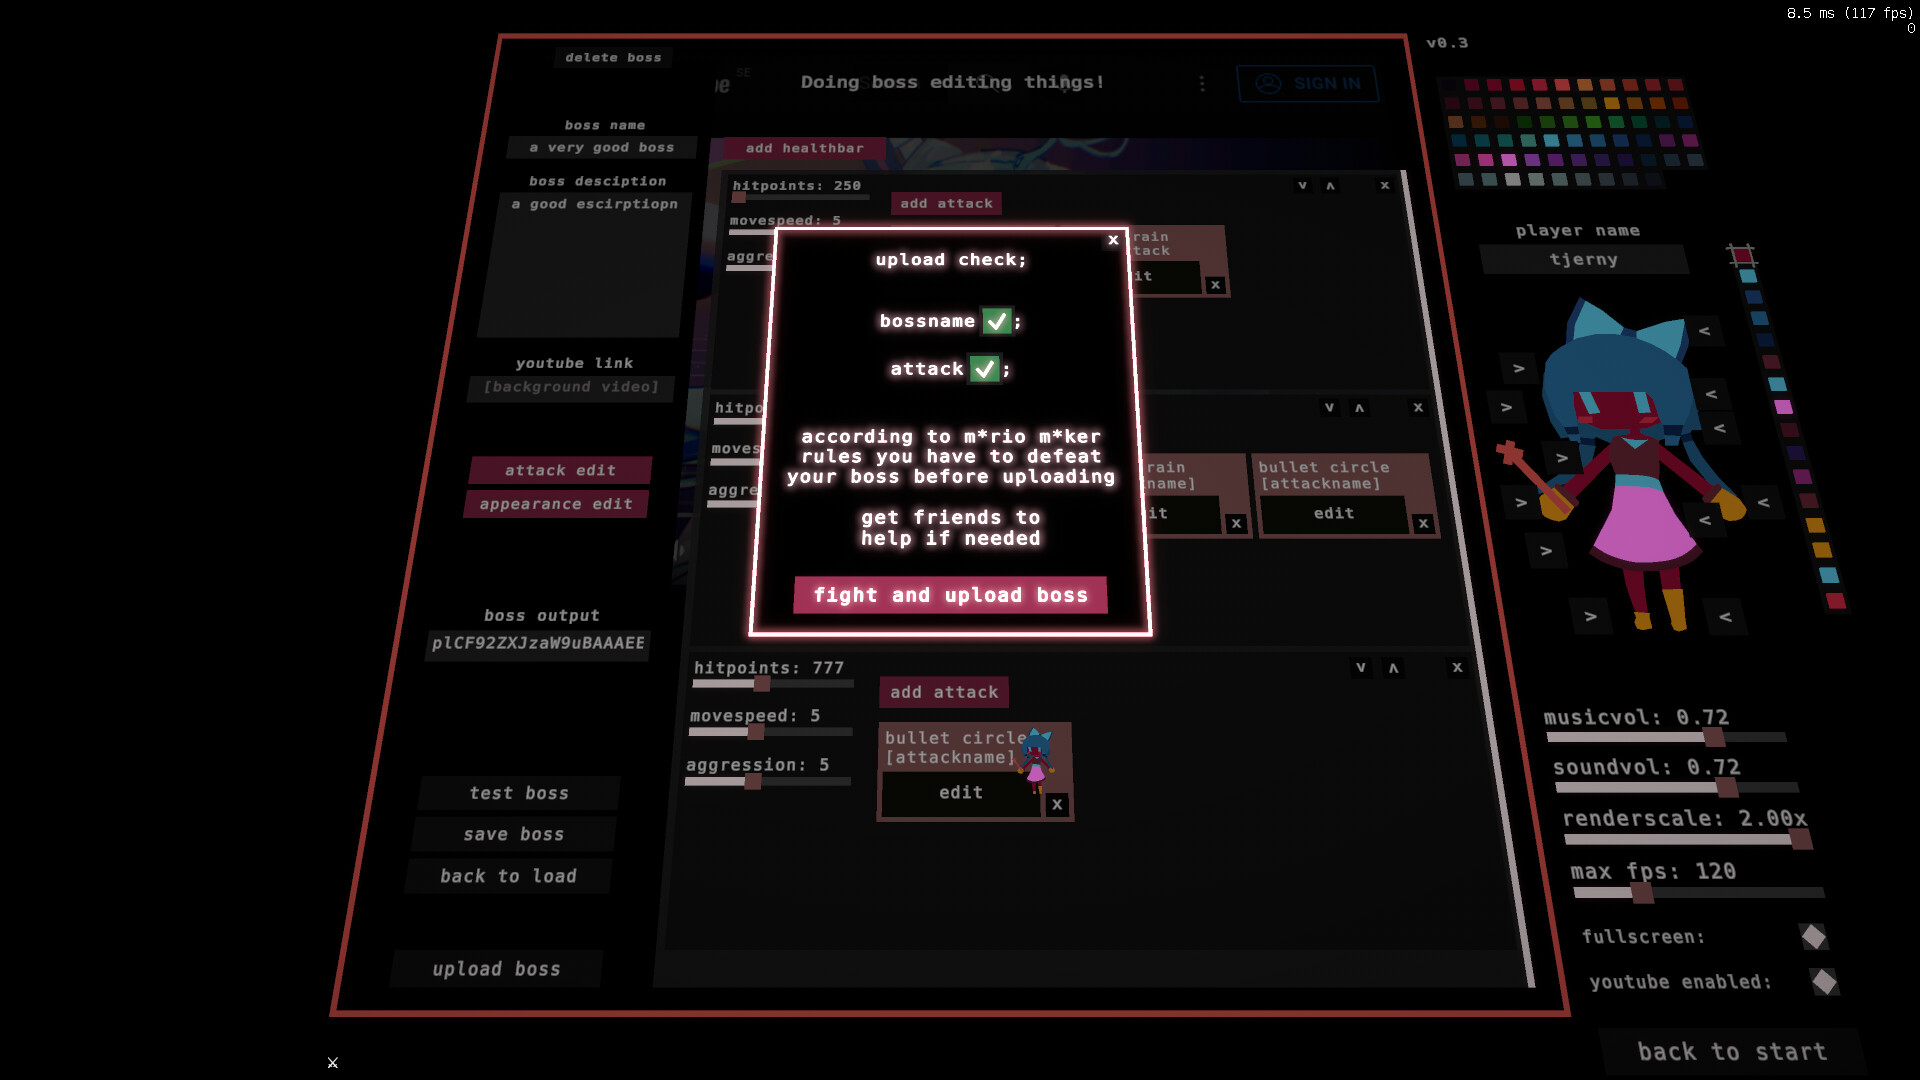Click the up chevron on the middle healthbar
The image size is (1920, 1080).
1359,407
